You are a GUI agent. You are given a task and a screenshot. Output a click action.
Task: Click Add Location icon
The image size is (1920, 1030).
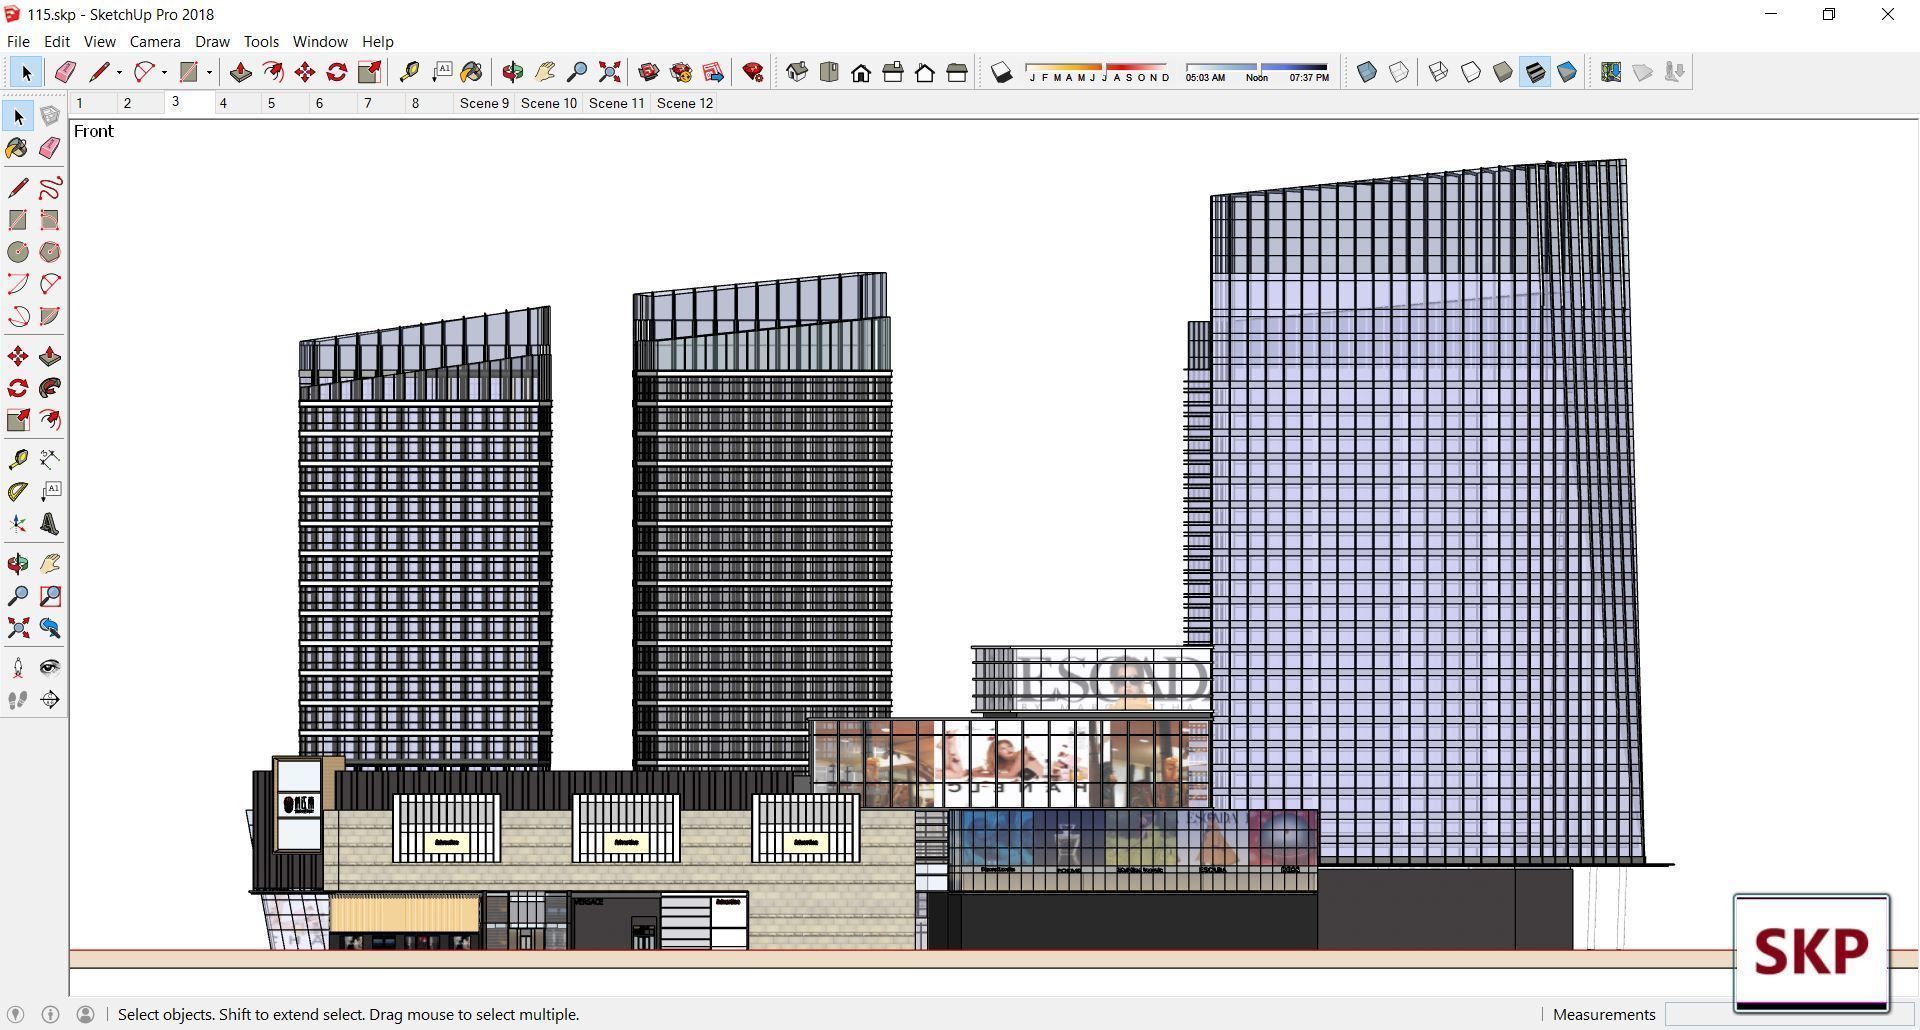click(1610, 72)
